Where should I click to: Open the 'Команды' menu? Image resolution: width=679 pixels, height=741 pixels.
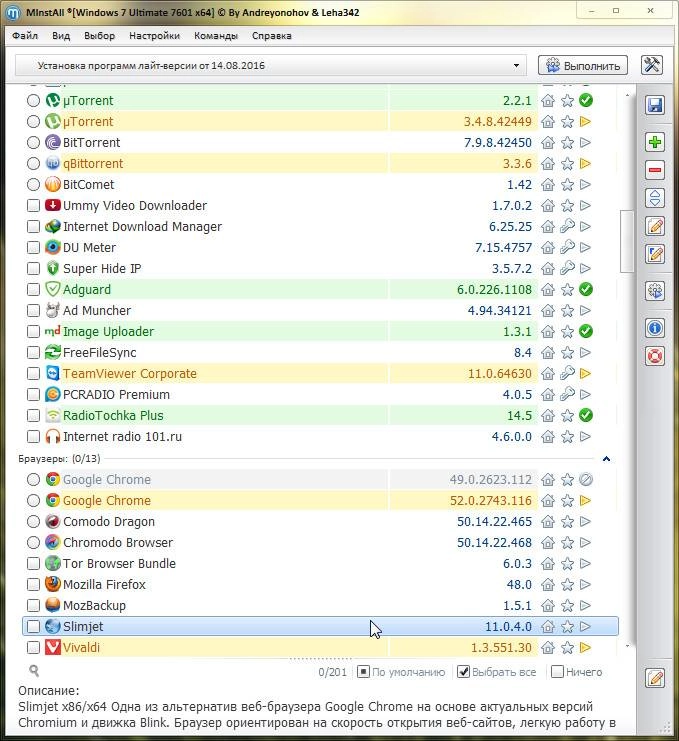click(x=216, y=36)
